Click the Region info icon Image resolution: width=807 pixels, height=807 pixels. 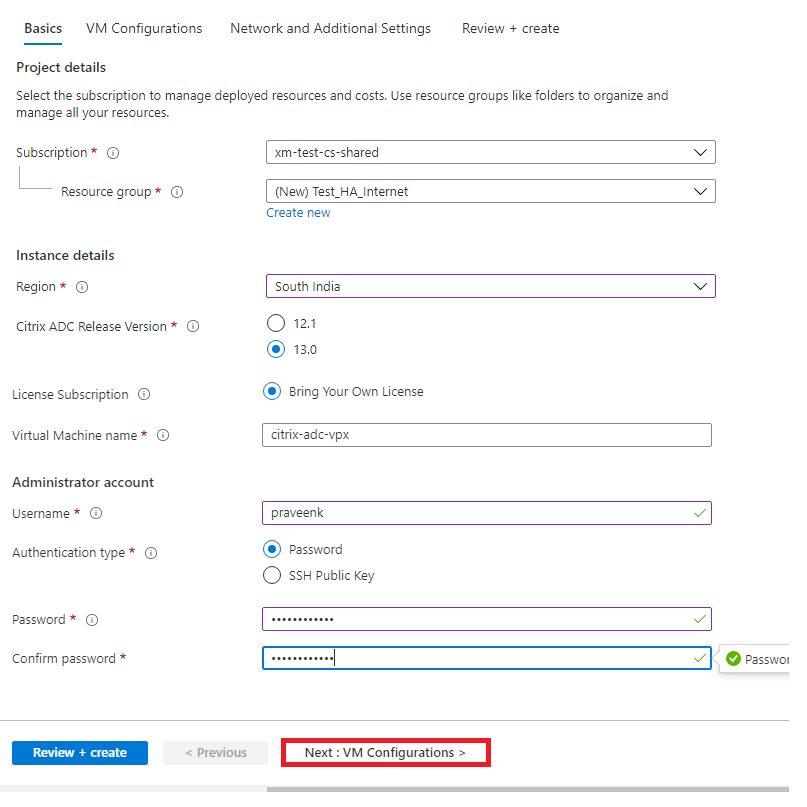[82, 287]
